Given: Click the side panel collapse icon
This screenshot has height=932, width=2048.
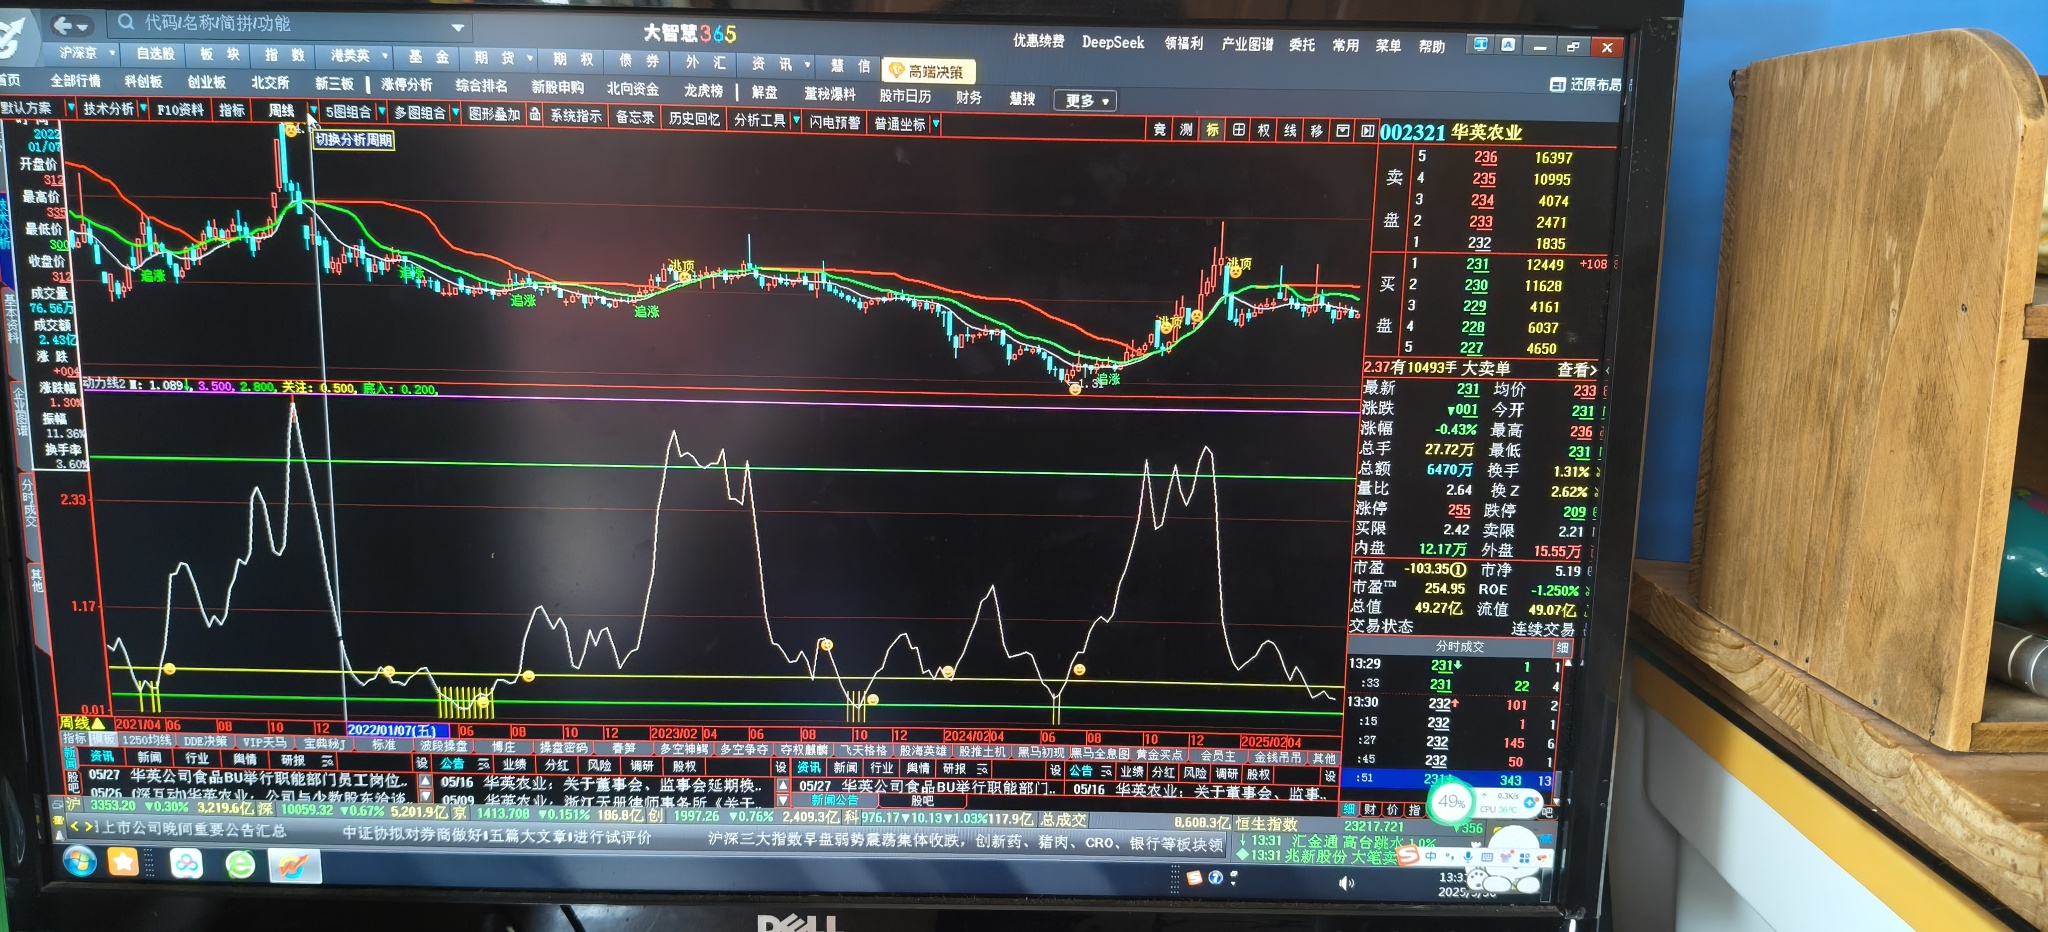Looking at the screenshot, I should click(x=1367, y=131).
